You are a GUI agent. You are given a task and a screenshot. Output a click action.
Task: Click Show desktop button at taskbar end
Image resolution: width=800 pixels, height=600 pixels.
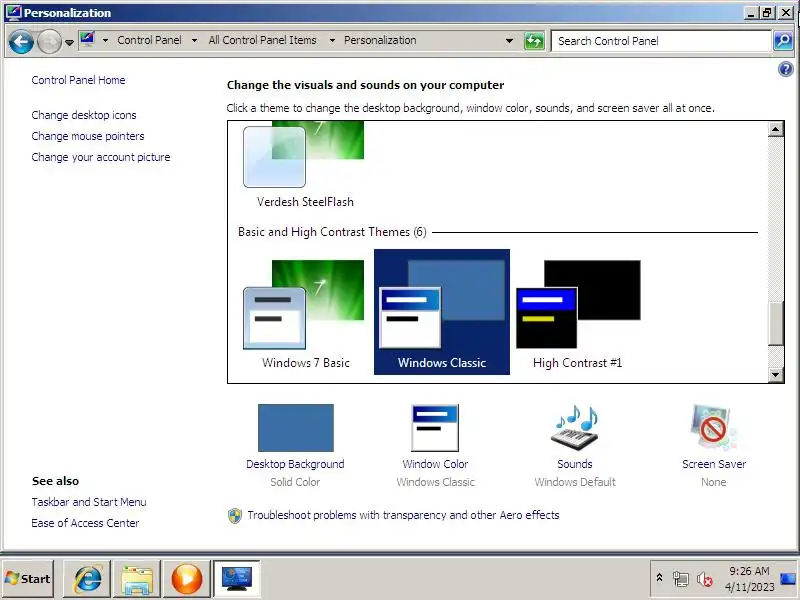[x=788, y=579]
